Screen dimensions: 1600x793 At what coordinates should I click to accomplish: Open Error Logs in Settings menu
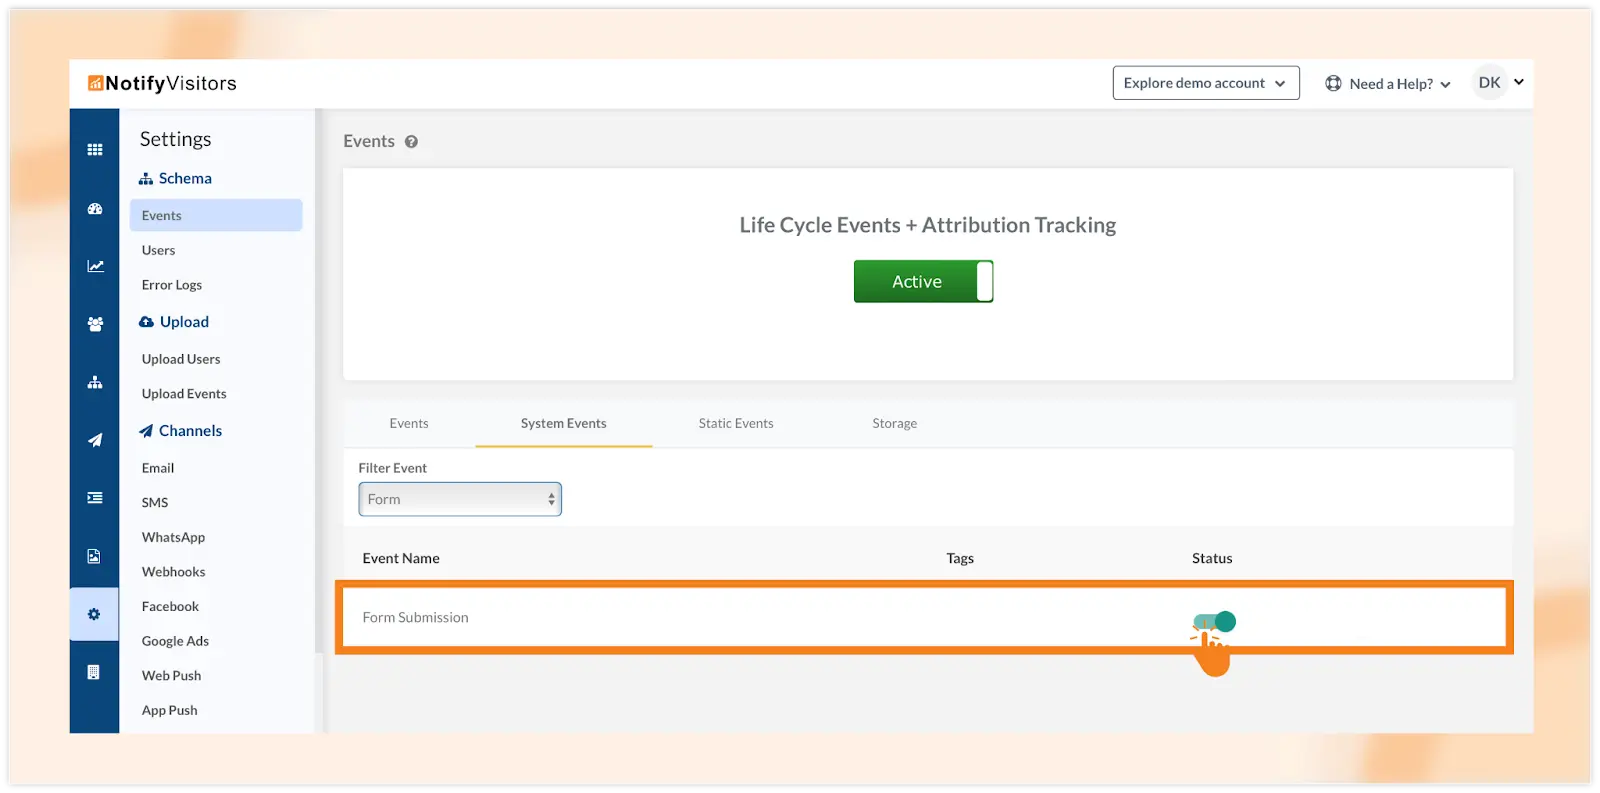pyautogui.click(x=172, y=285)
